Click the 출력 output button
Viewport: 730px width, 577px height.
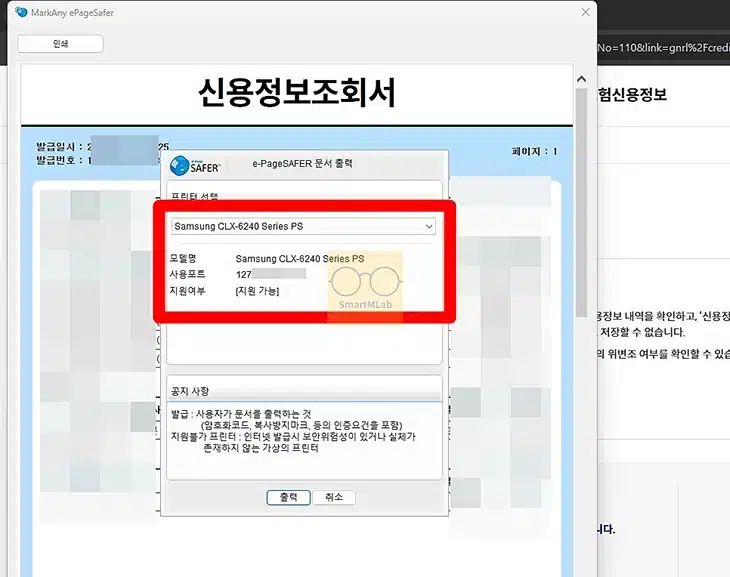pyautogui.click(x=288, y=497)
